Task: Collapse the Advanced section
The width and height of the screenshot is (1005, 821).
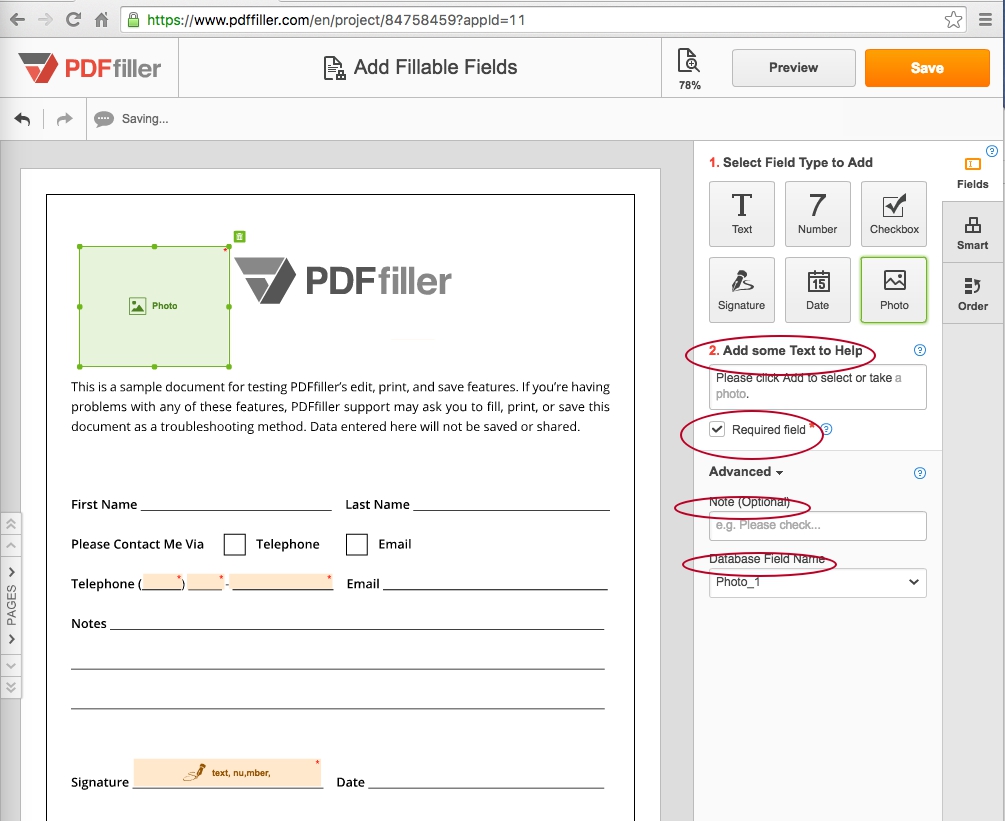Action: pos(746,472)
